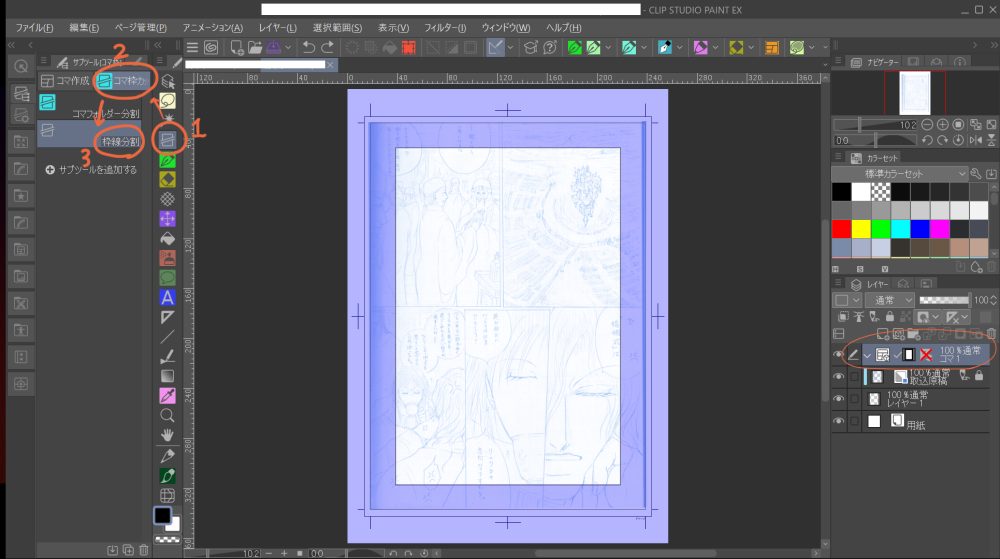Viewport: 1000px width, 559px height.
Task: Select the Text tool (A icon)
Action: tap(168, 297)
